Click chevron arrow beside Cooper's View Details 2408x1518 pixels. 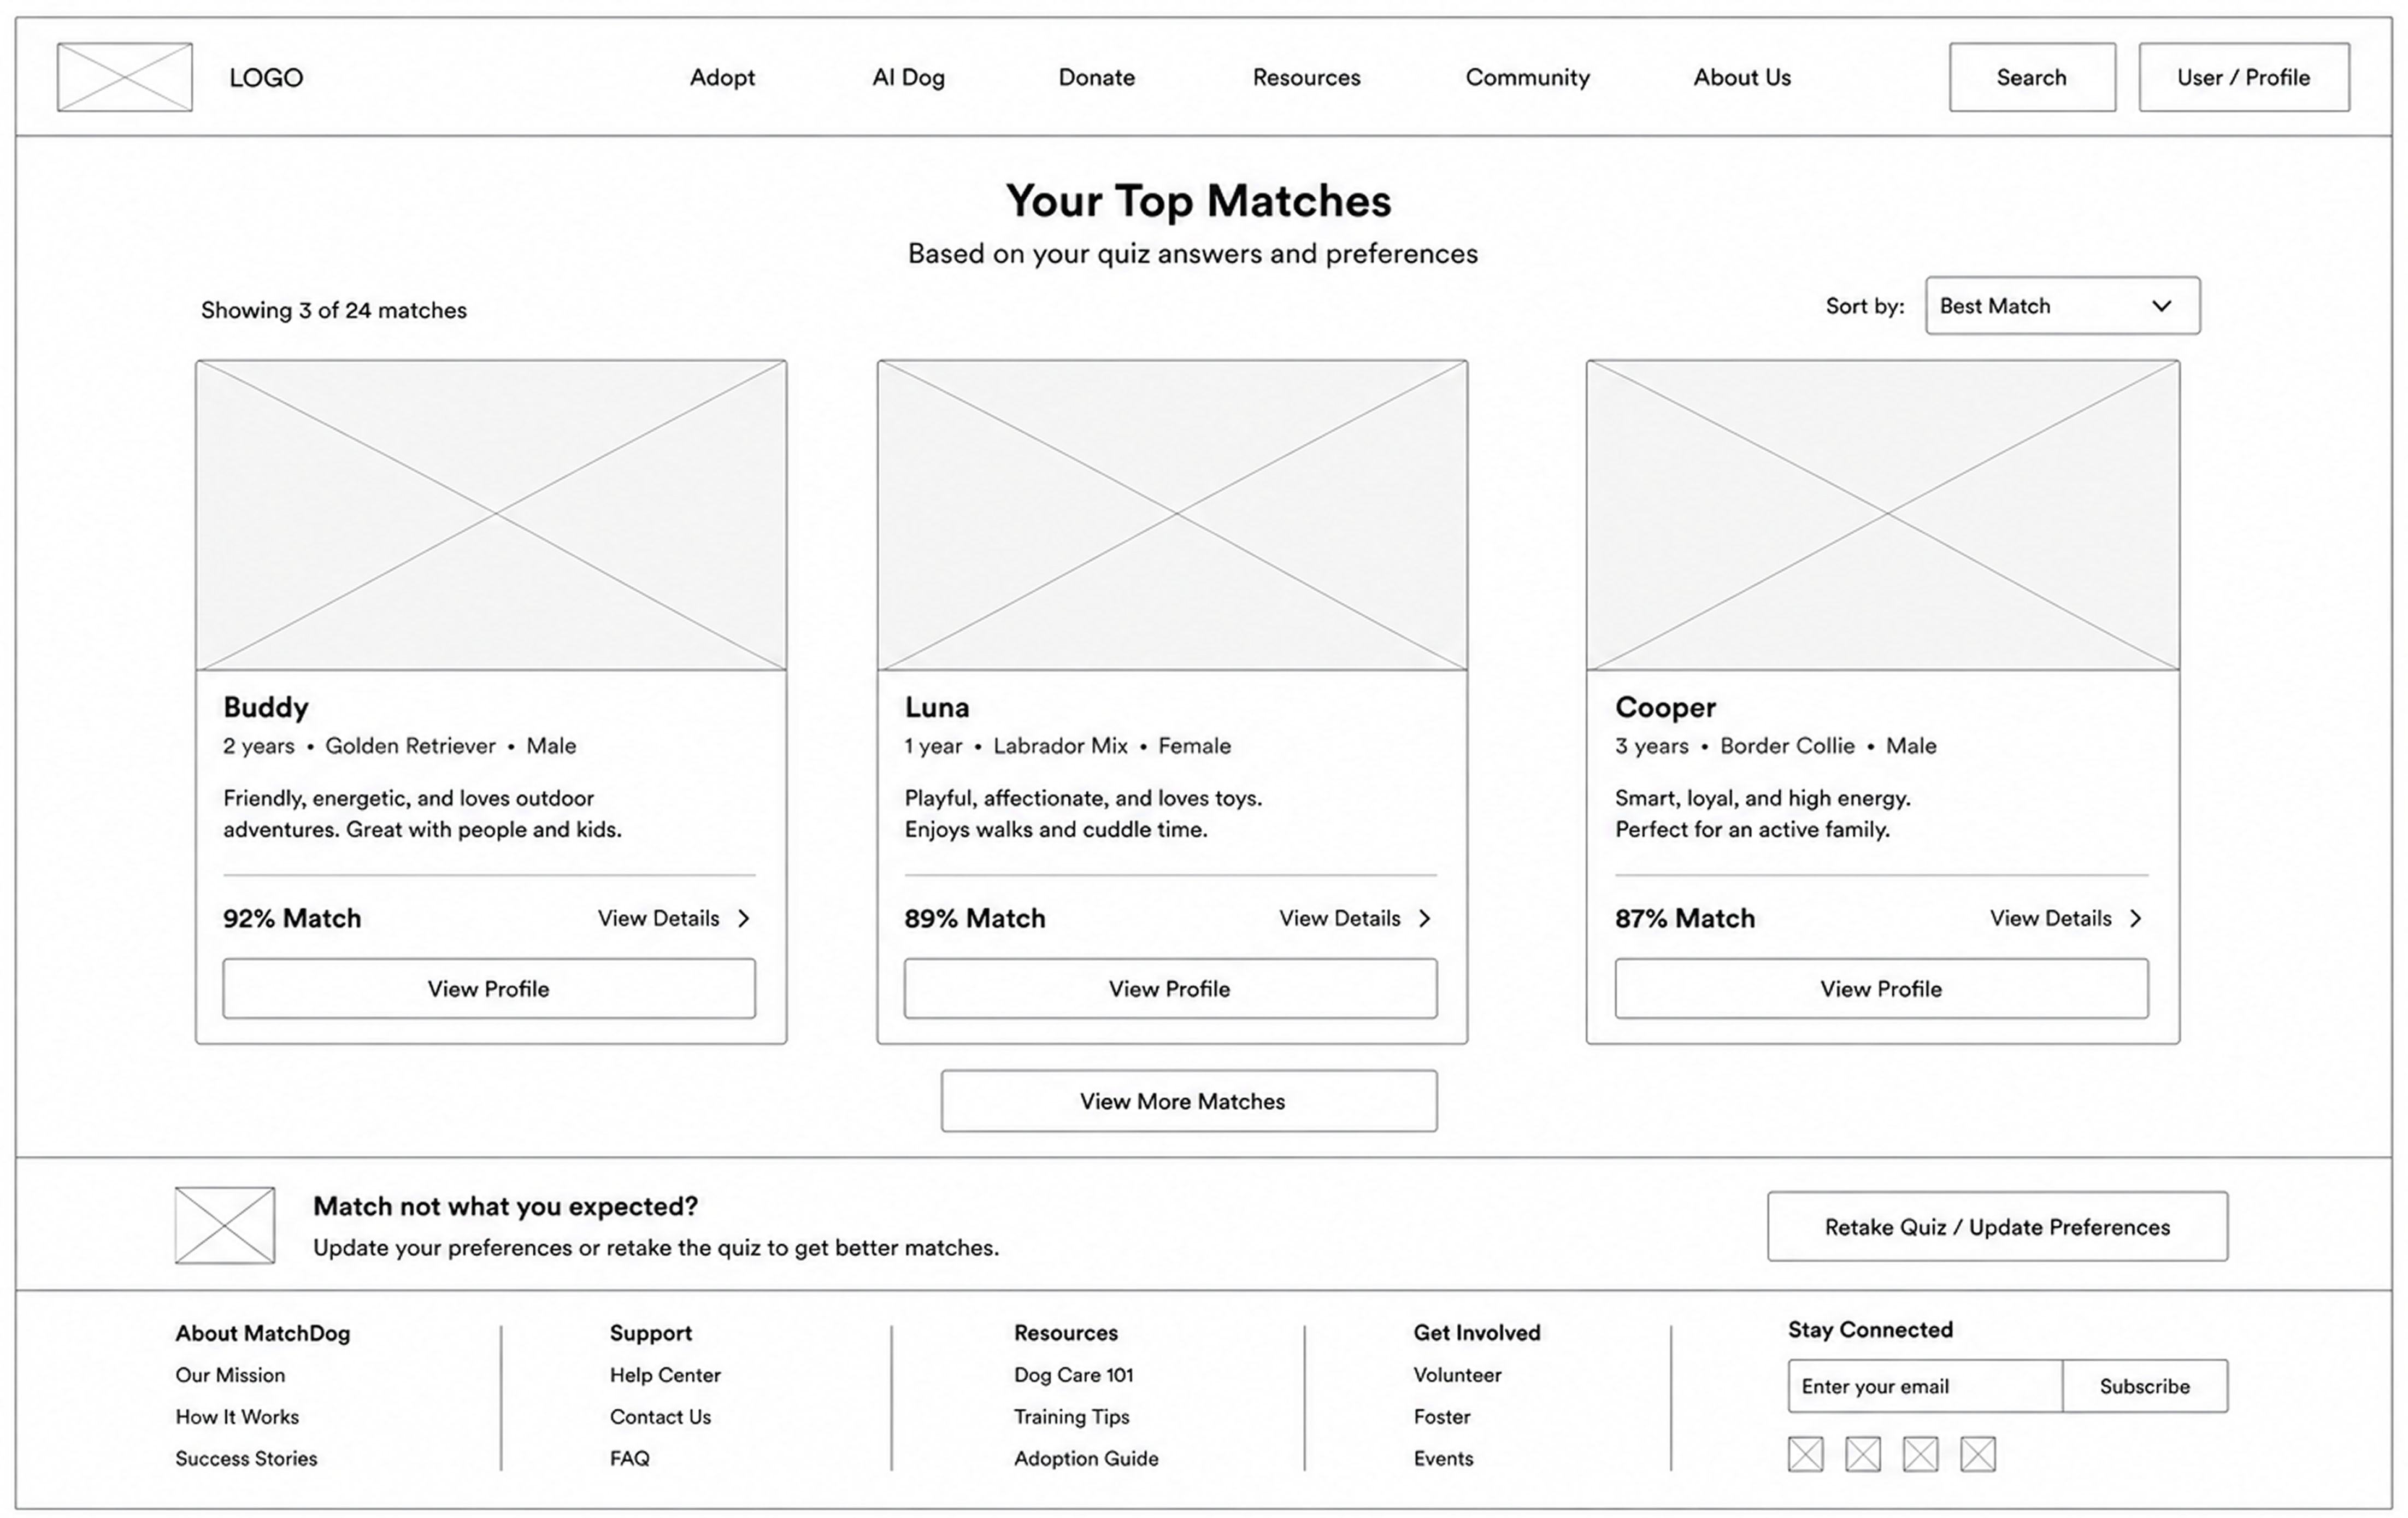[x=2136, y=918]
